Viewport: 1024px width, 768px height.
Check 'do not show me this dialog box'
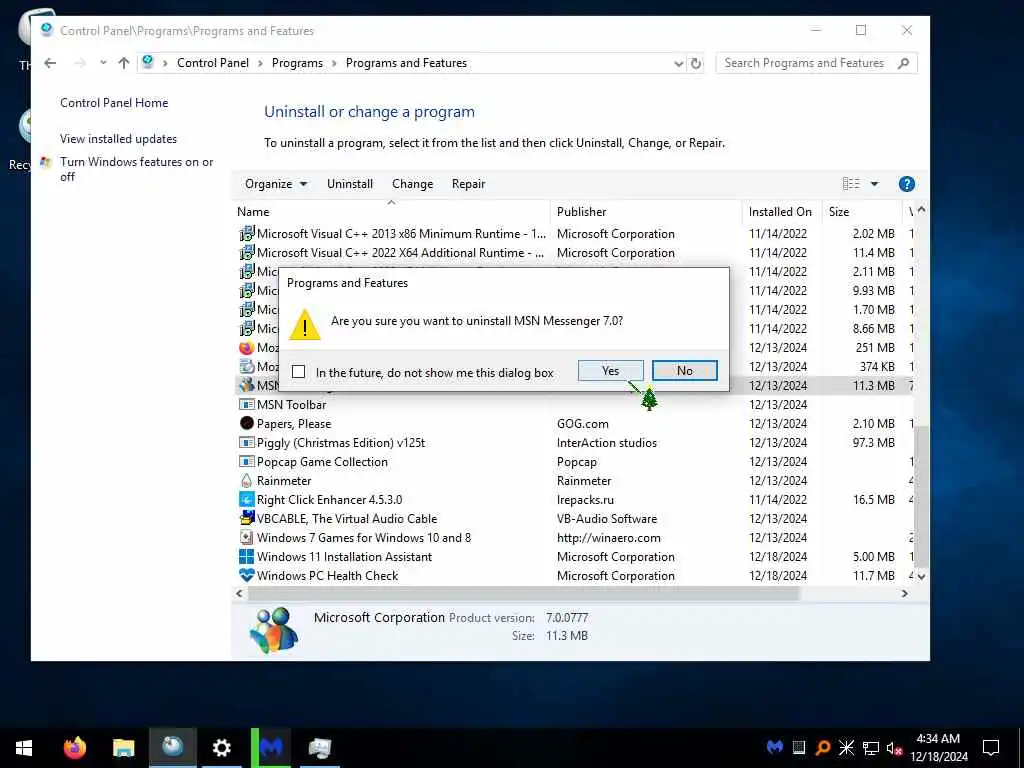pyautogui.click(x=298, y=372)
